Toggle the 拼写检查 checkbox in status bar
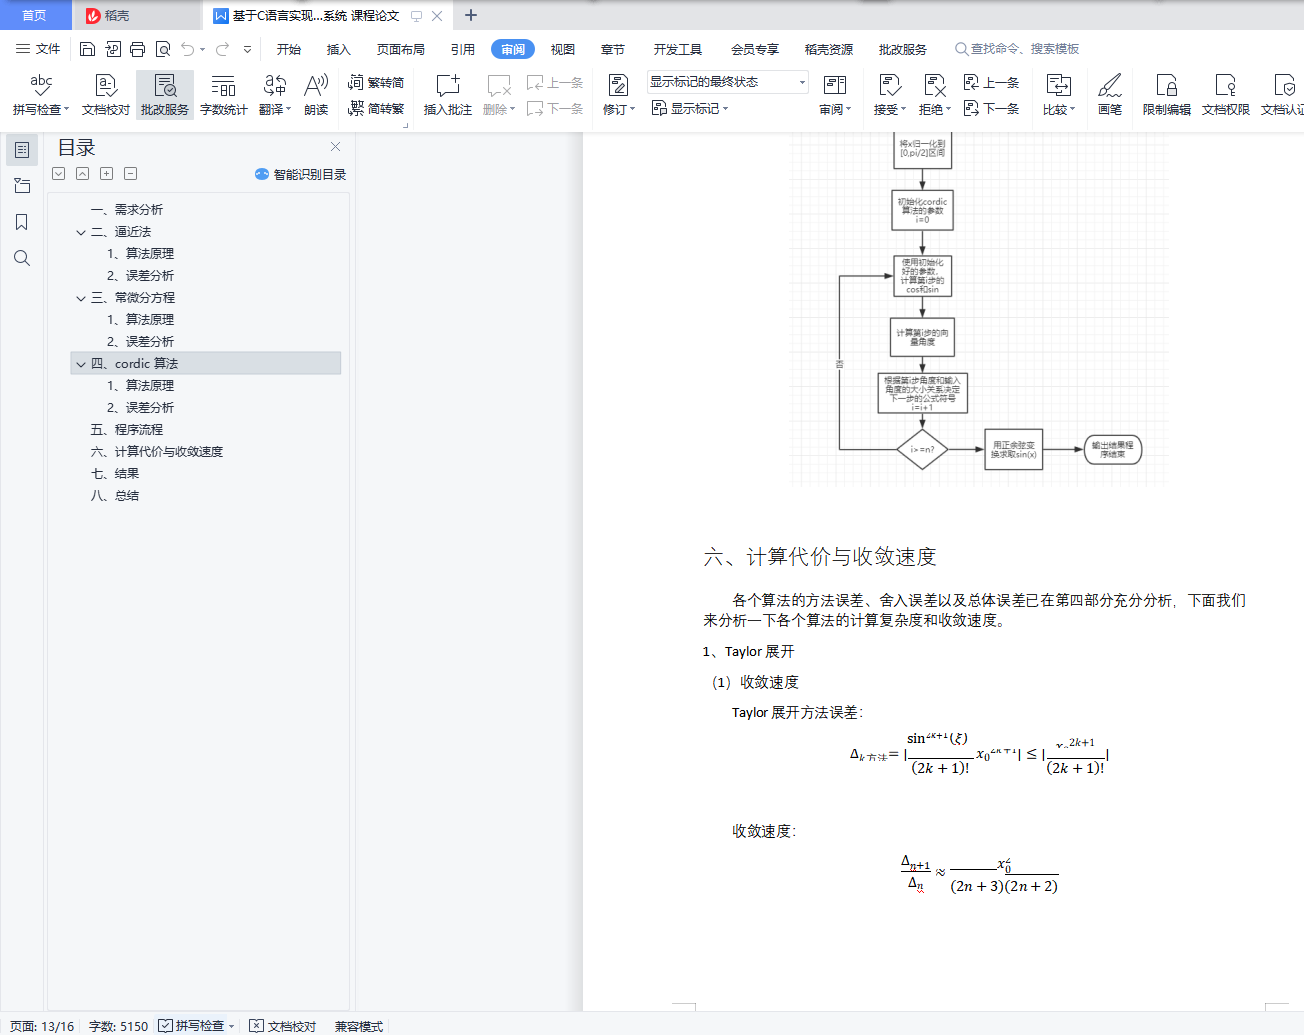Screen dimensions: 1304x1035 point(166,1026)
